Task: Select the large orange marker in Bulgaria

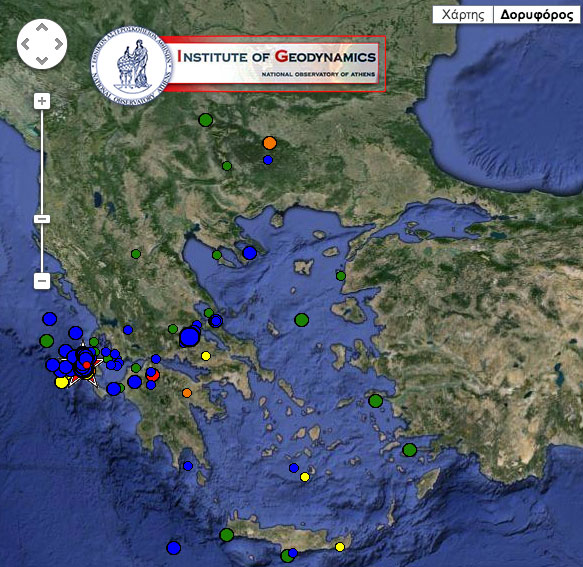Action: pyautogui.click(x=270, y=143)
